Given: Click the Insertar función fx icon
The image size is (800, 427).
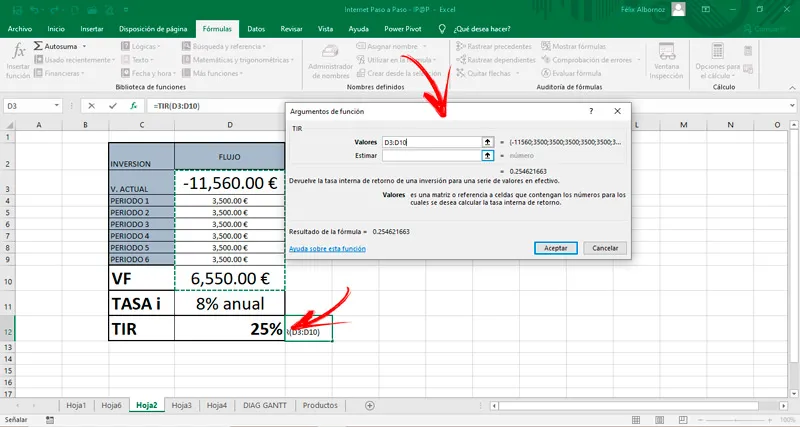Looking at the screenshot, I should pyautogui.click(x=19, y=52).
